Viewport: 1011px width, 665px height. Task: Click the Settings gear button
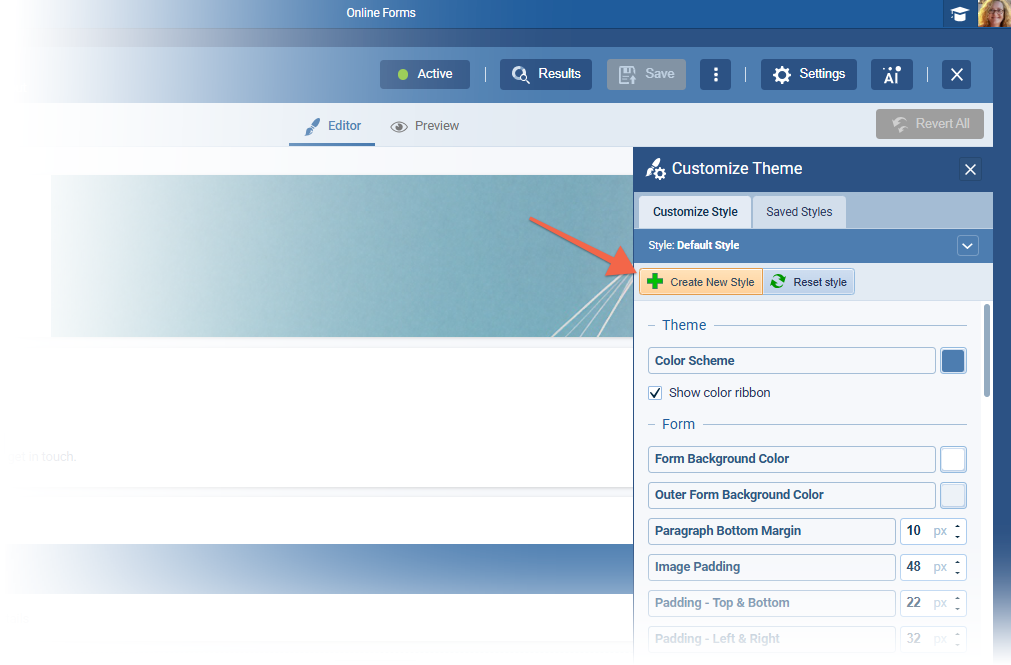pos(808,74)
